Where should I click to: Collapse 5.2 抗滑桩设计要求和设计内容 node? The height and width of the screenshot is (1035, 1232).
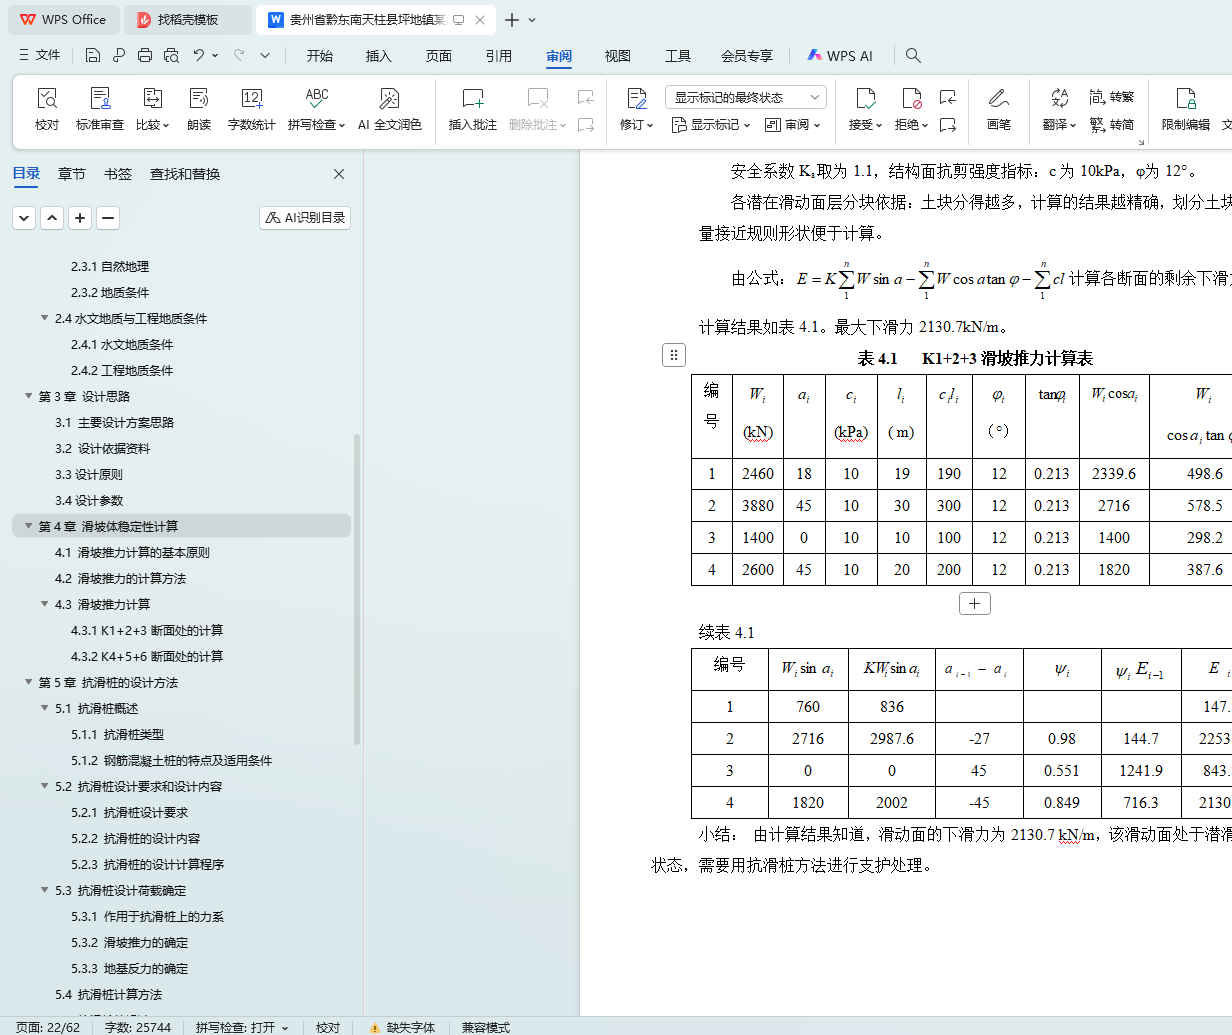point(44,786)
